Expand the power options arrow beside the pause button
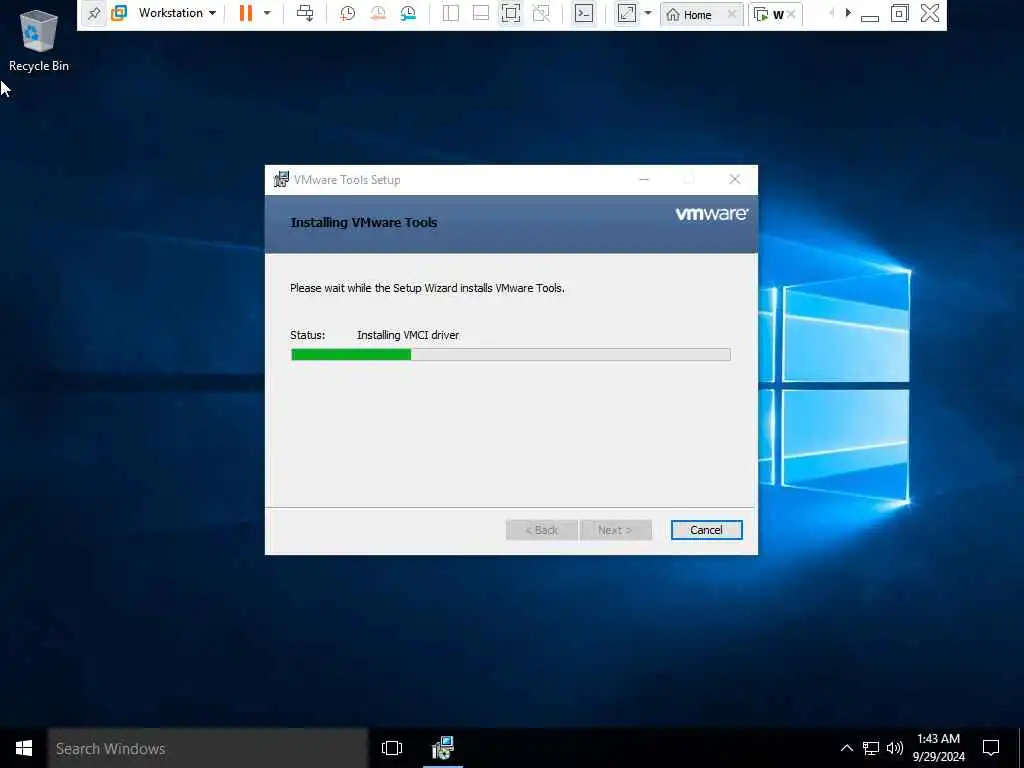The width and height of the screenshot is (1024, 768). pos(267,13)
